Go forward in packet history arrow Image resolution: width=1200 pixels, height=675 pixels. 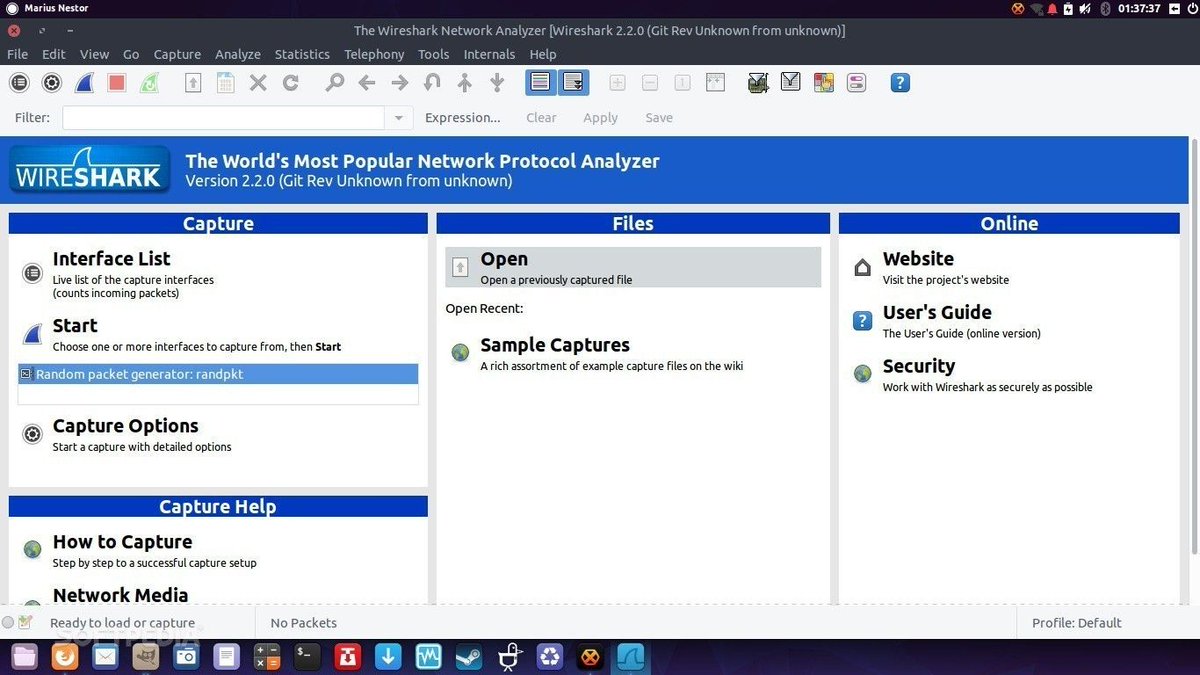pyautogui.click(x=399, y=83)
